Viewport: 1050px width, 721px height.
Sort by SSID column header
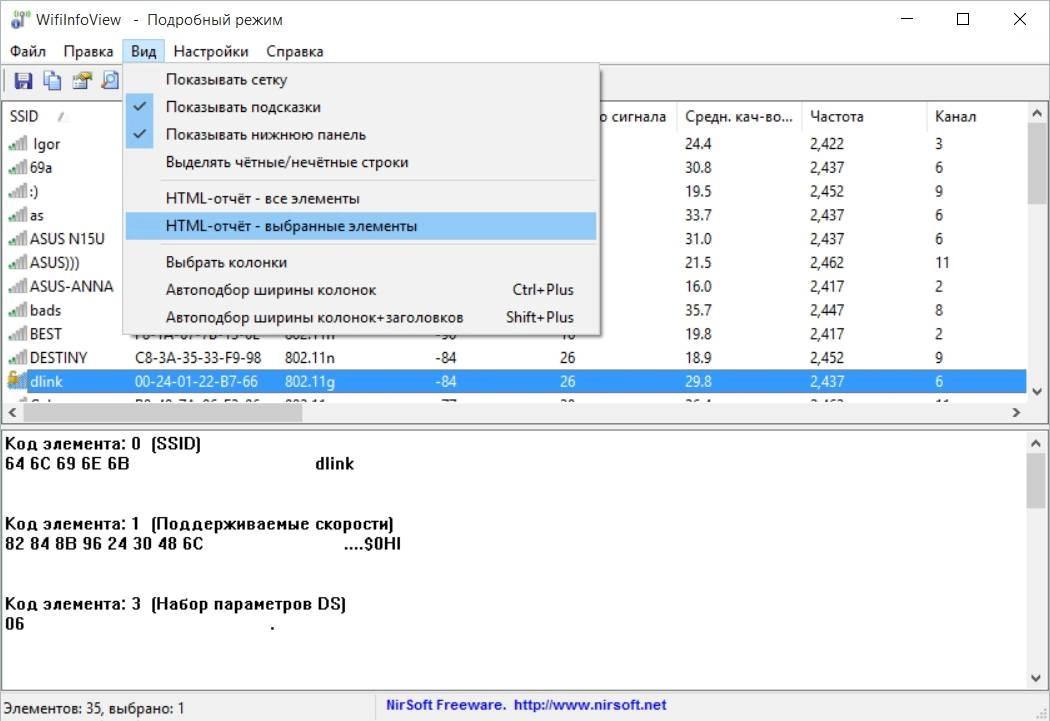[64, 116]
